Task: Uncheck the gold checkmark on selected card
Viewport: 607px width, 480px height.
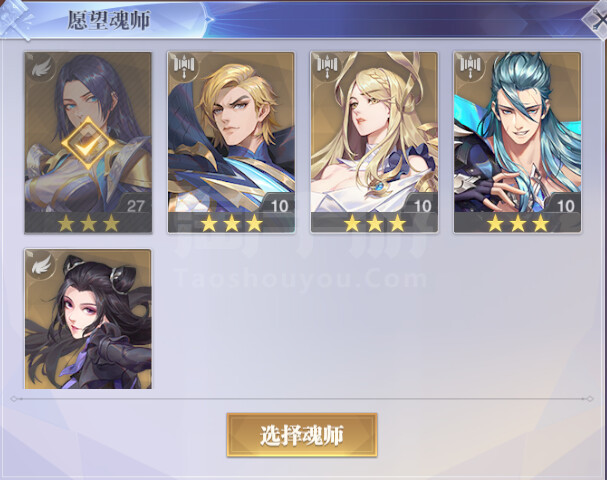Action: coord(88,143)
